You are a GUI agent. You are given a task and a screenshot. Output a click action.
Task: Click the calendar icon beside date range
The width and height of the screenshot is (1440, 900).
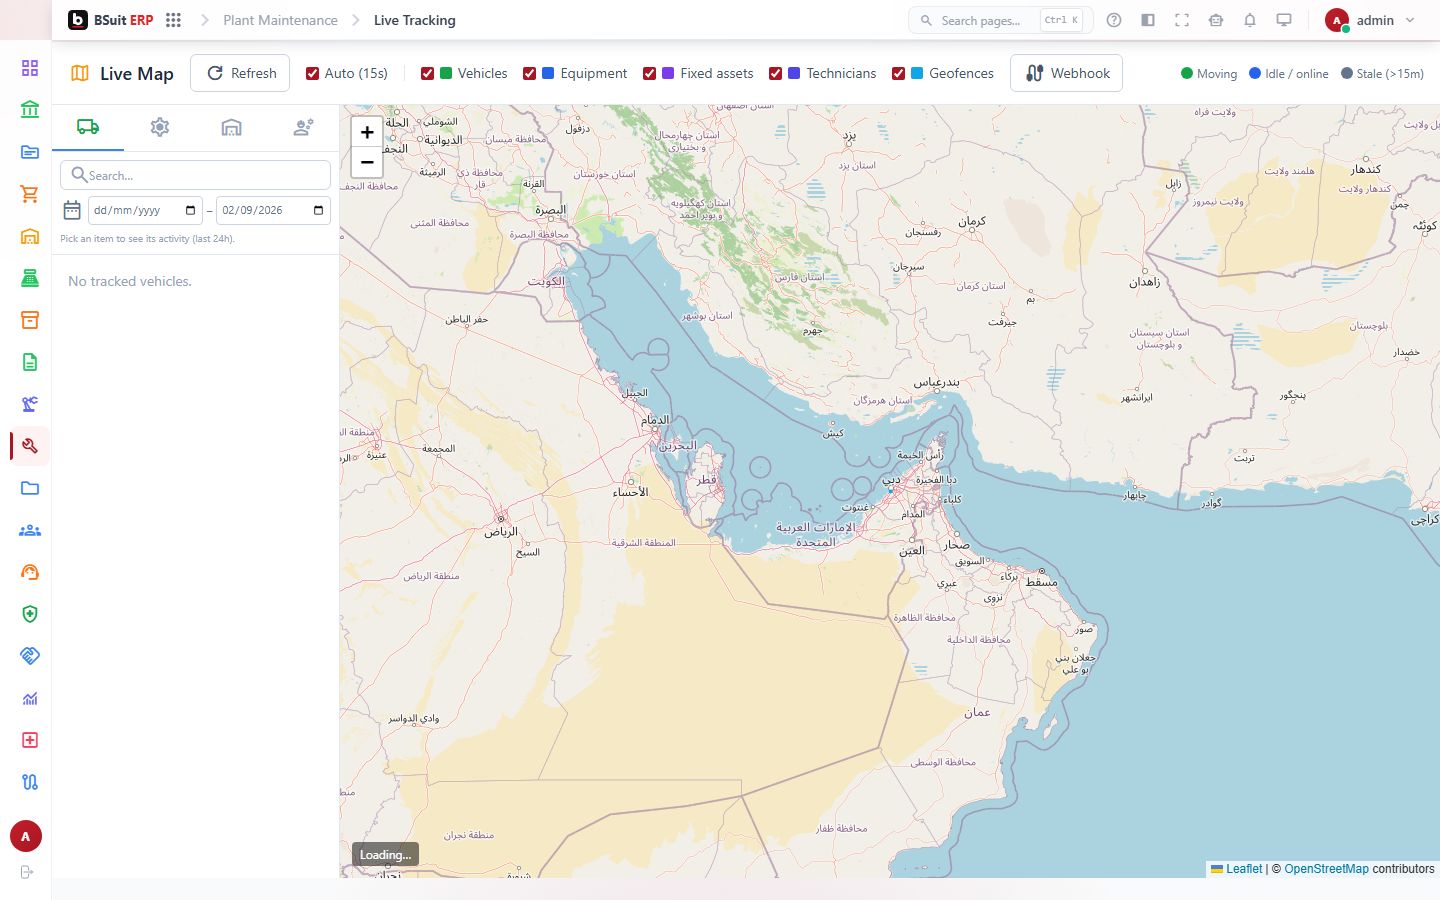(x=72, y=210)
